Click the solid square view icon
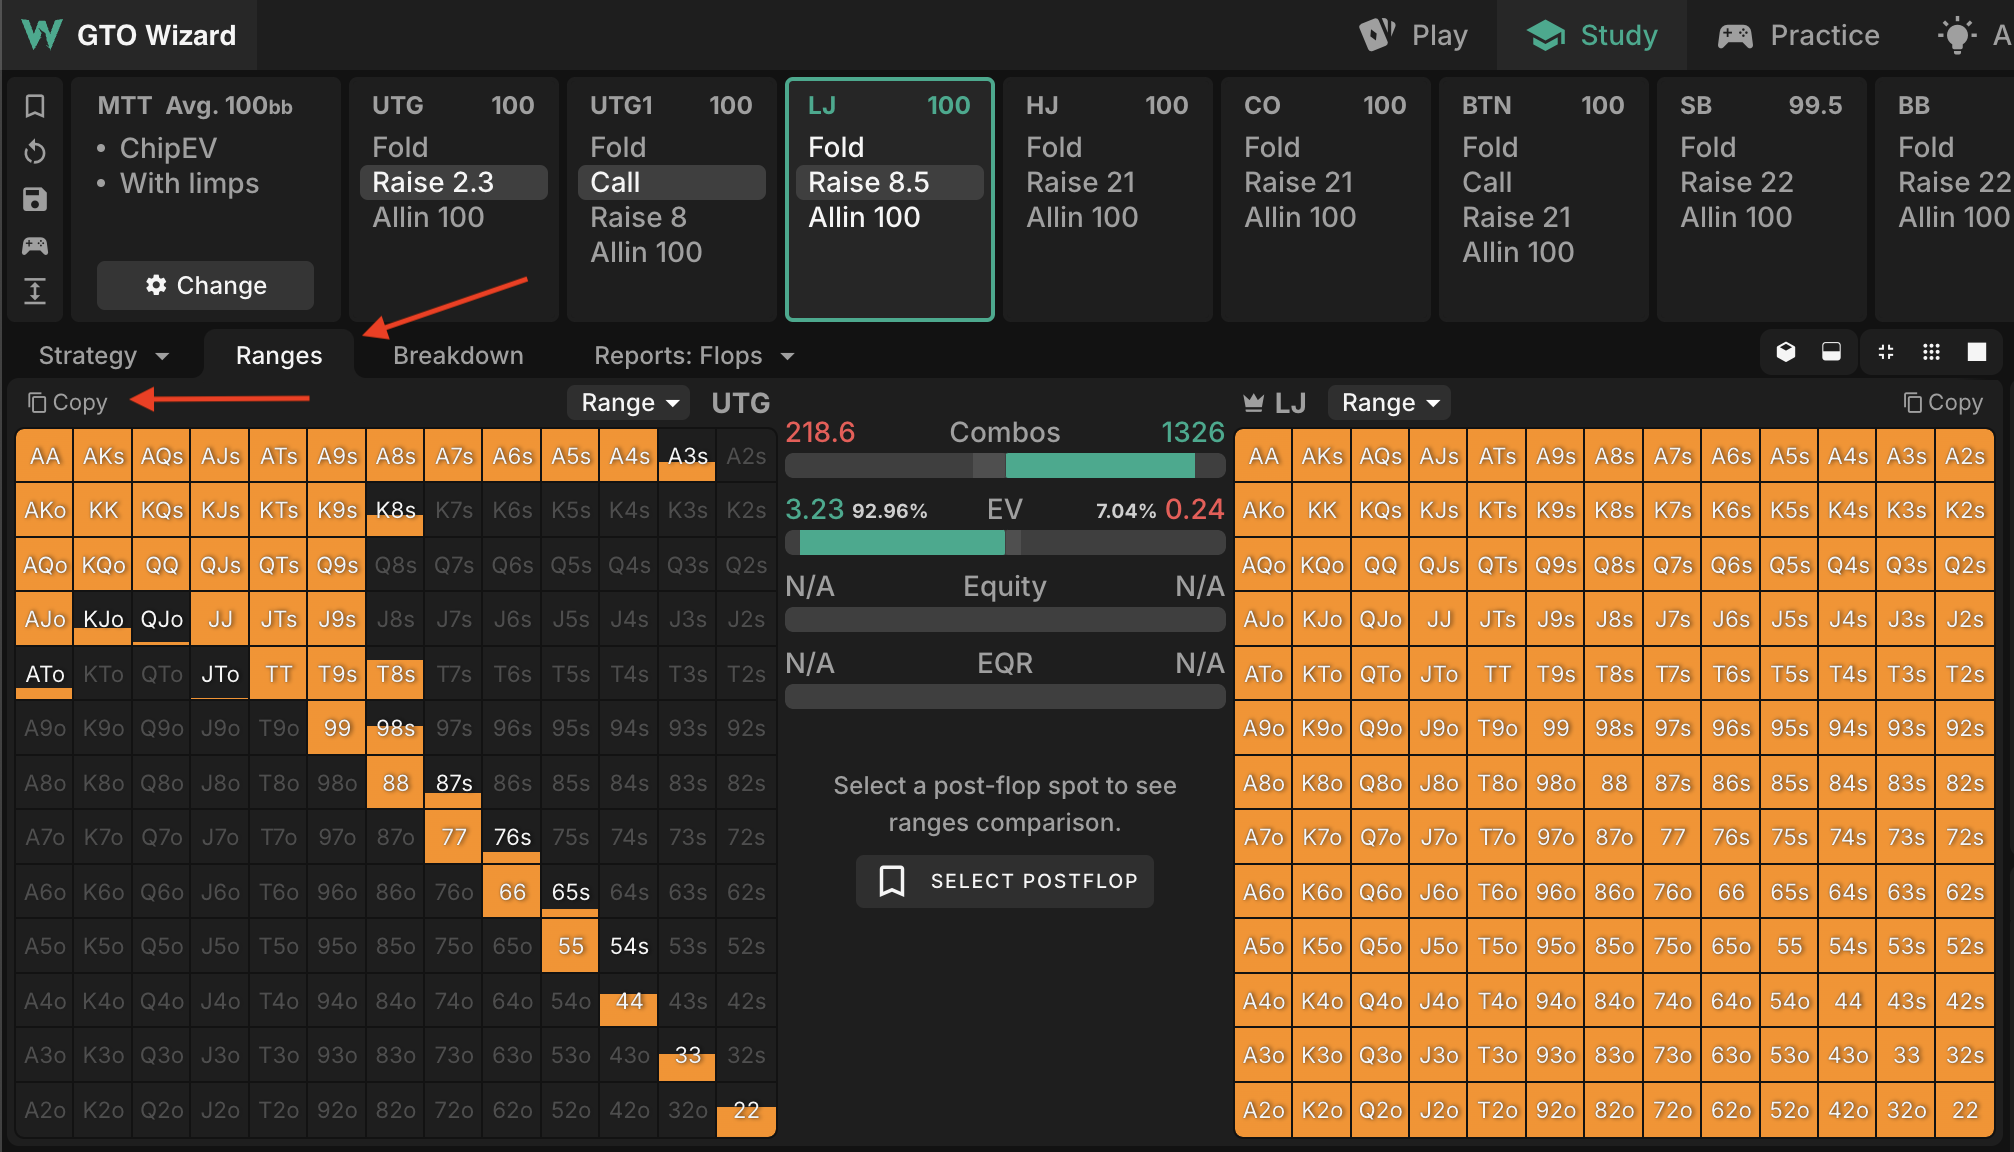Screen dimensions: 2014x1152 coord(1977,352)
